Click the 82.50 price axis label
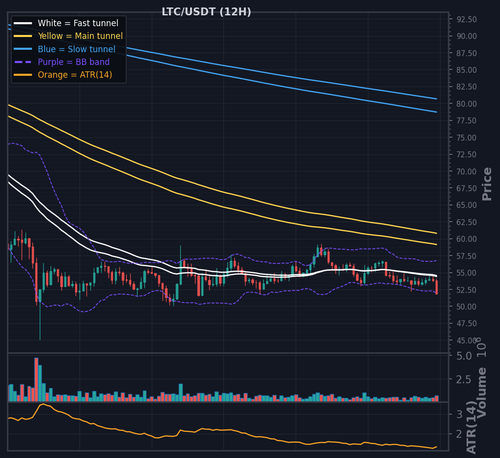Viewport: 500px width, 458px height. (x=466, y=87)
